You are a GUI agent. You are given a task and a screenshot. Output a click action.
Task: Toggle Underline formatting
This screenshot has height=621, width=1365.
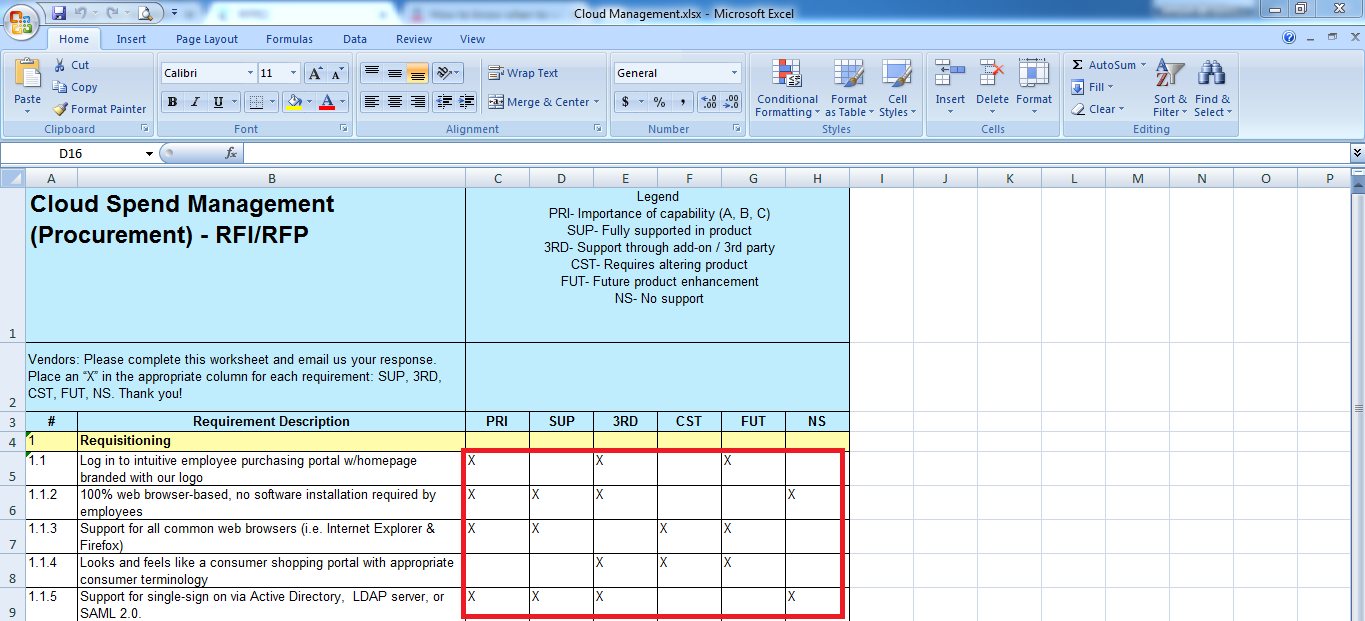click(217, 102)
